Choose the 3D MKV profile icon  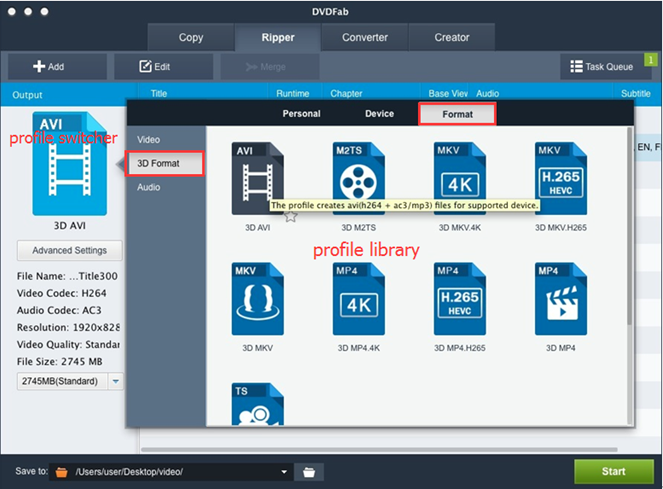pos(258,299)
